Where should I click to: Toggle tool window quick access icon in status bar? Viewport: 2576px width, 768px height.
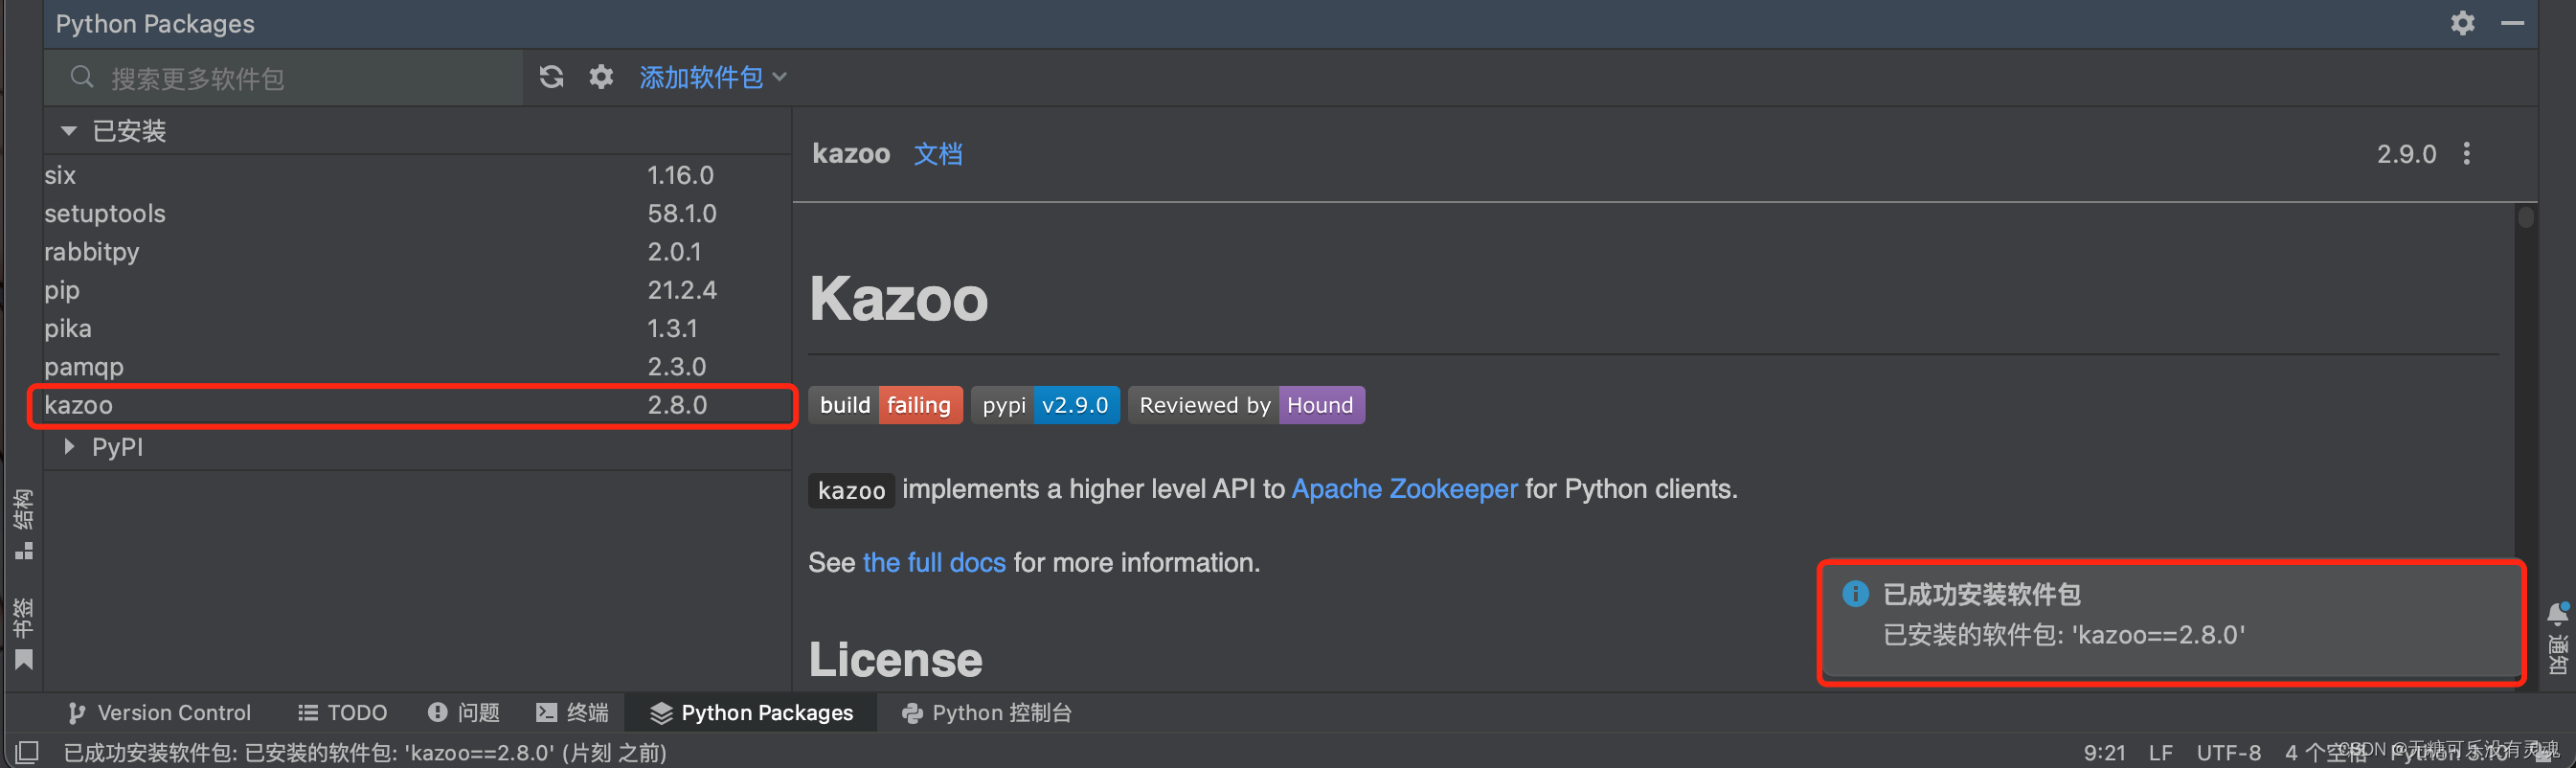pyautogui.click(x=27, y=752)
